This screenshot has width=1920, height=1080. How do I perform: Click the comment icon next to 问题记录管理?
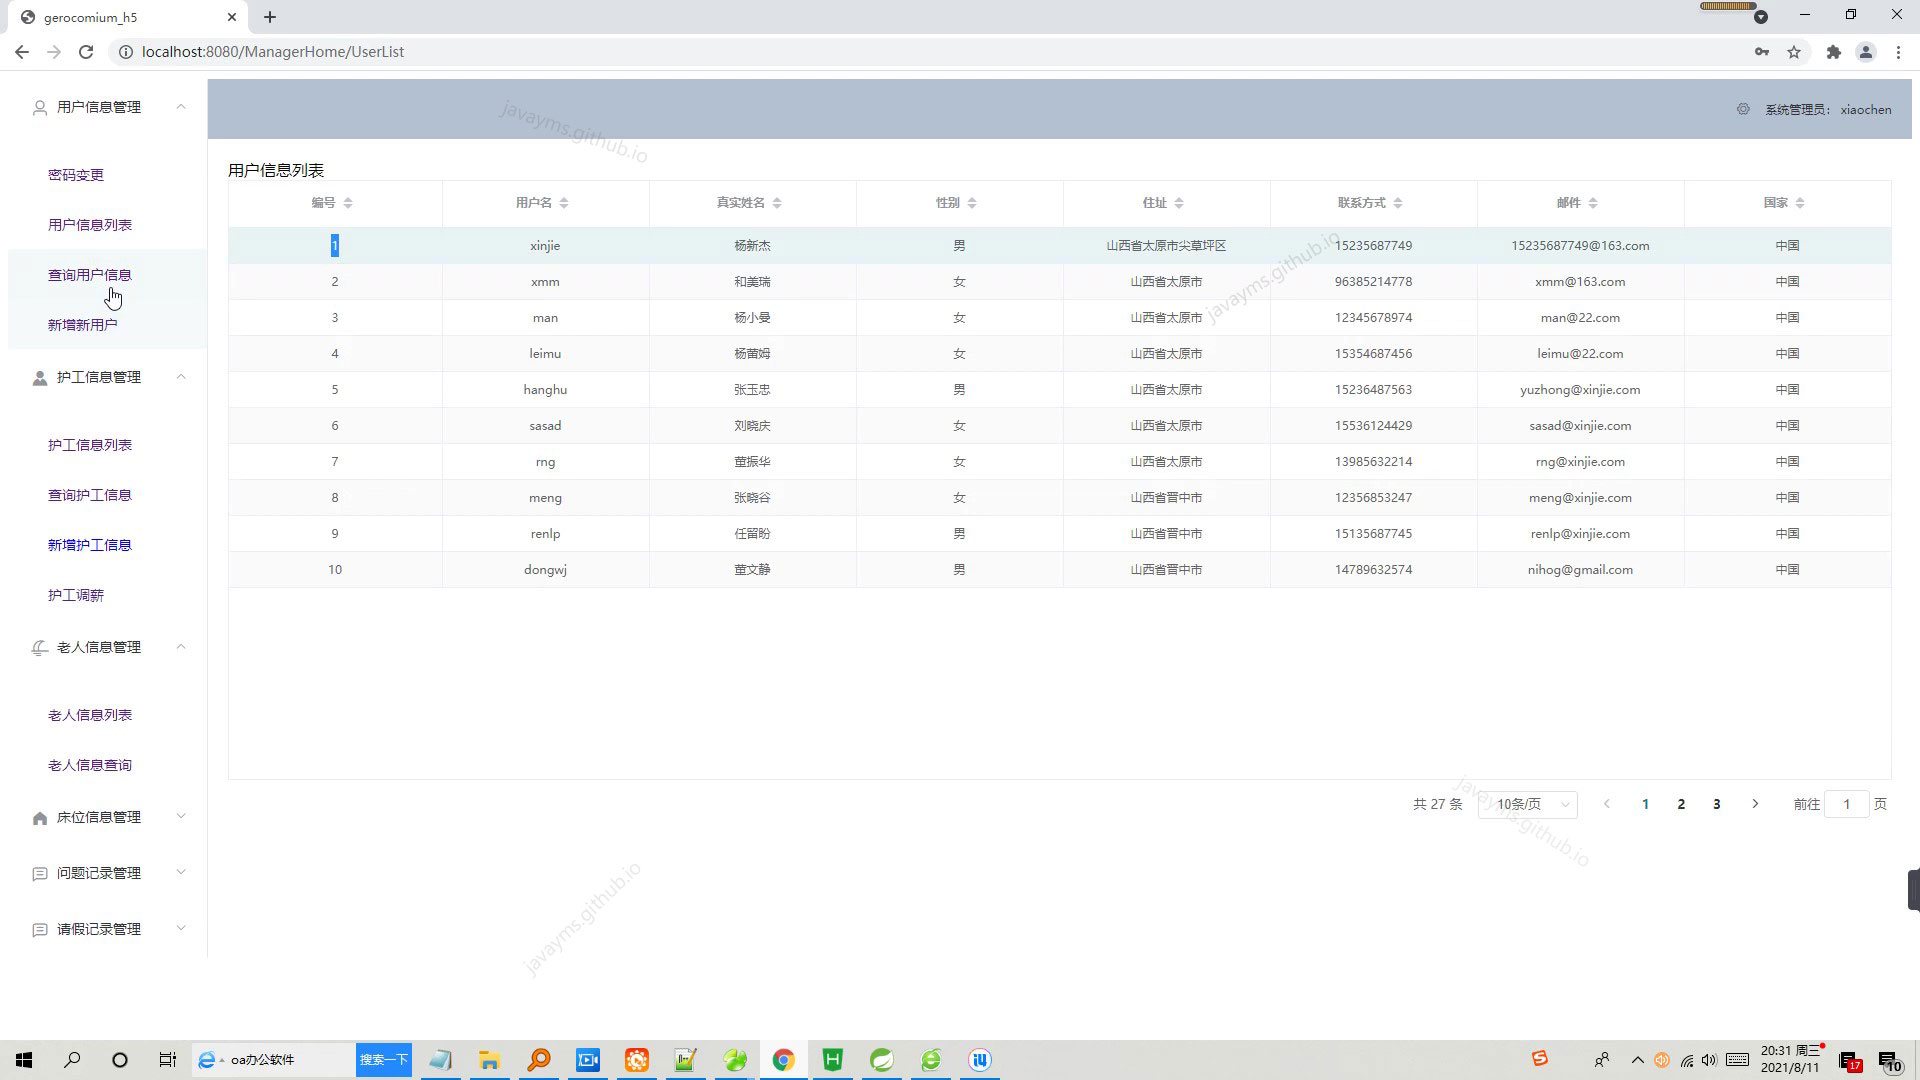pos(39,872)
